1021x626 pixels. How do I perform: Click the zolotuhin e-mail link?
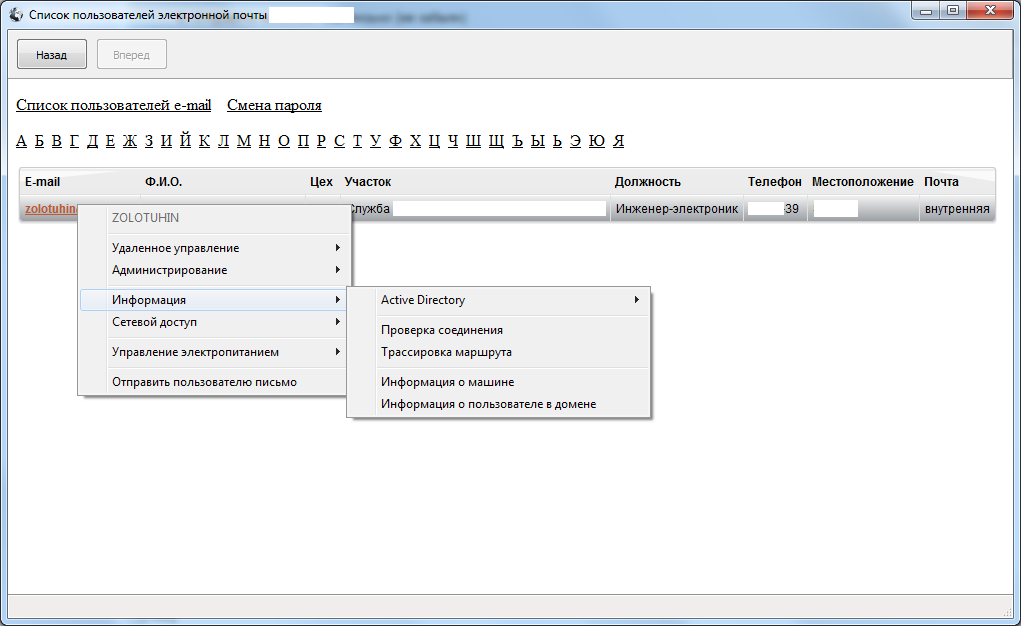49,209
